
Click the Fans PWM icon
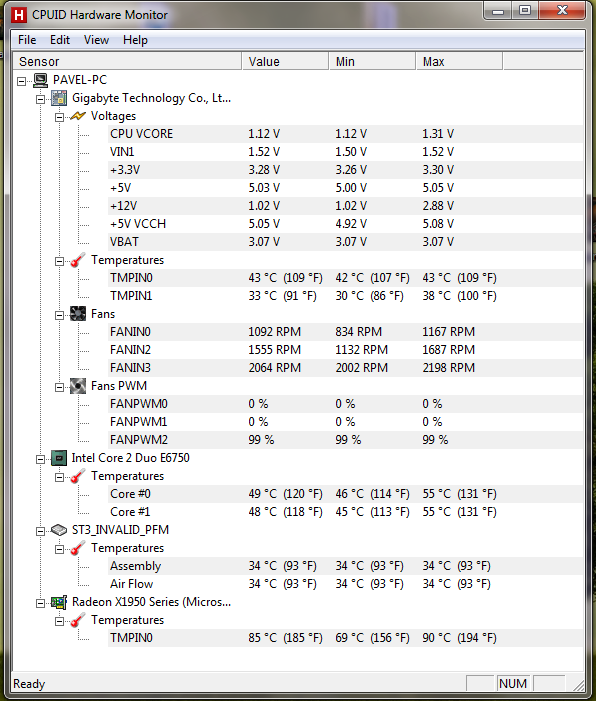78,386
